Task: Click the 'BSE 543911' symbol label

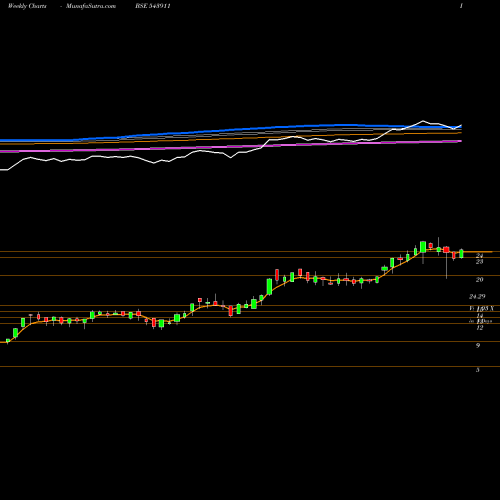Action: (153, 6)
